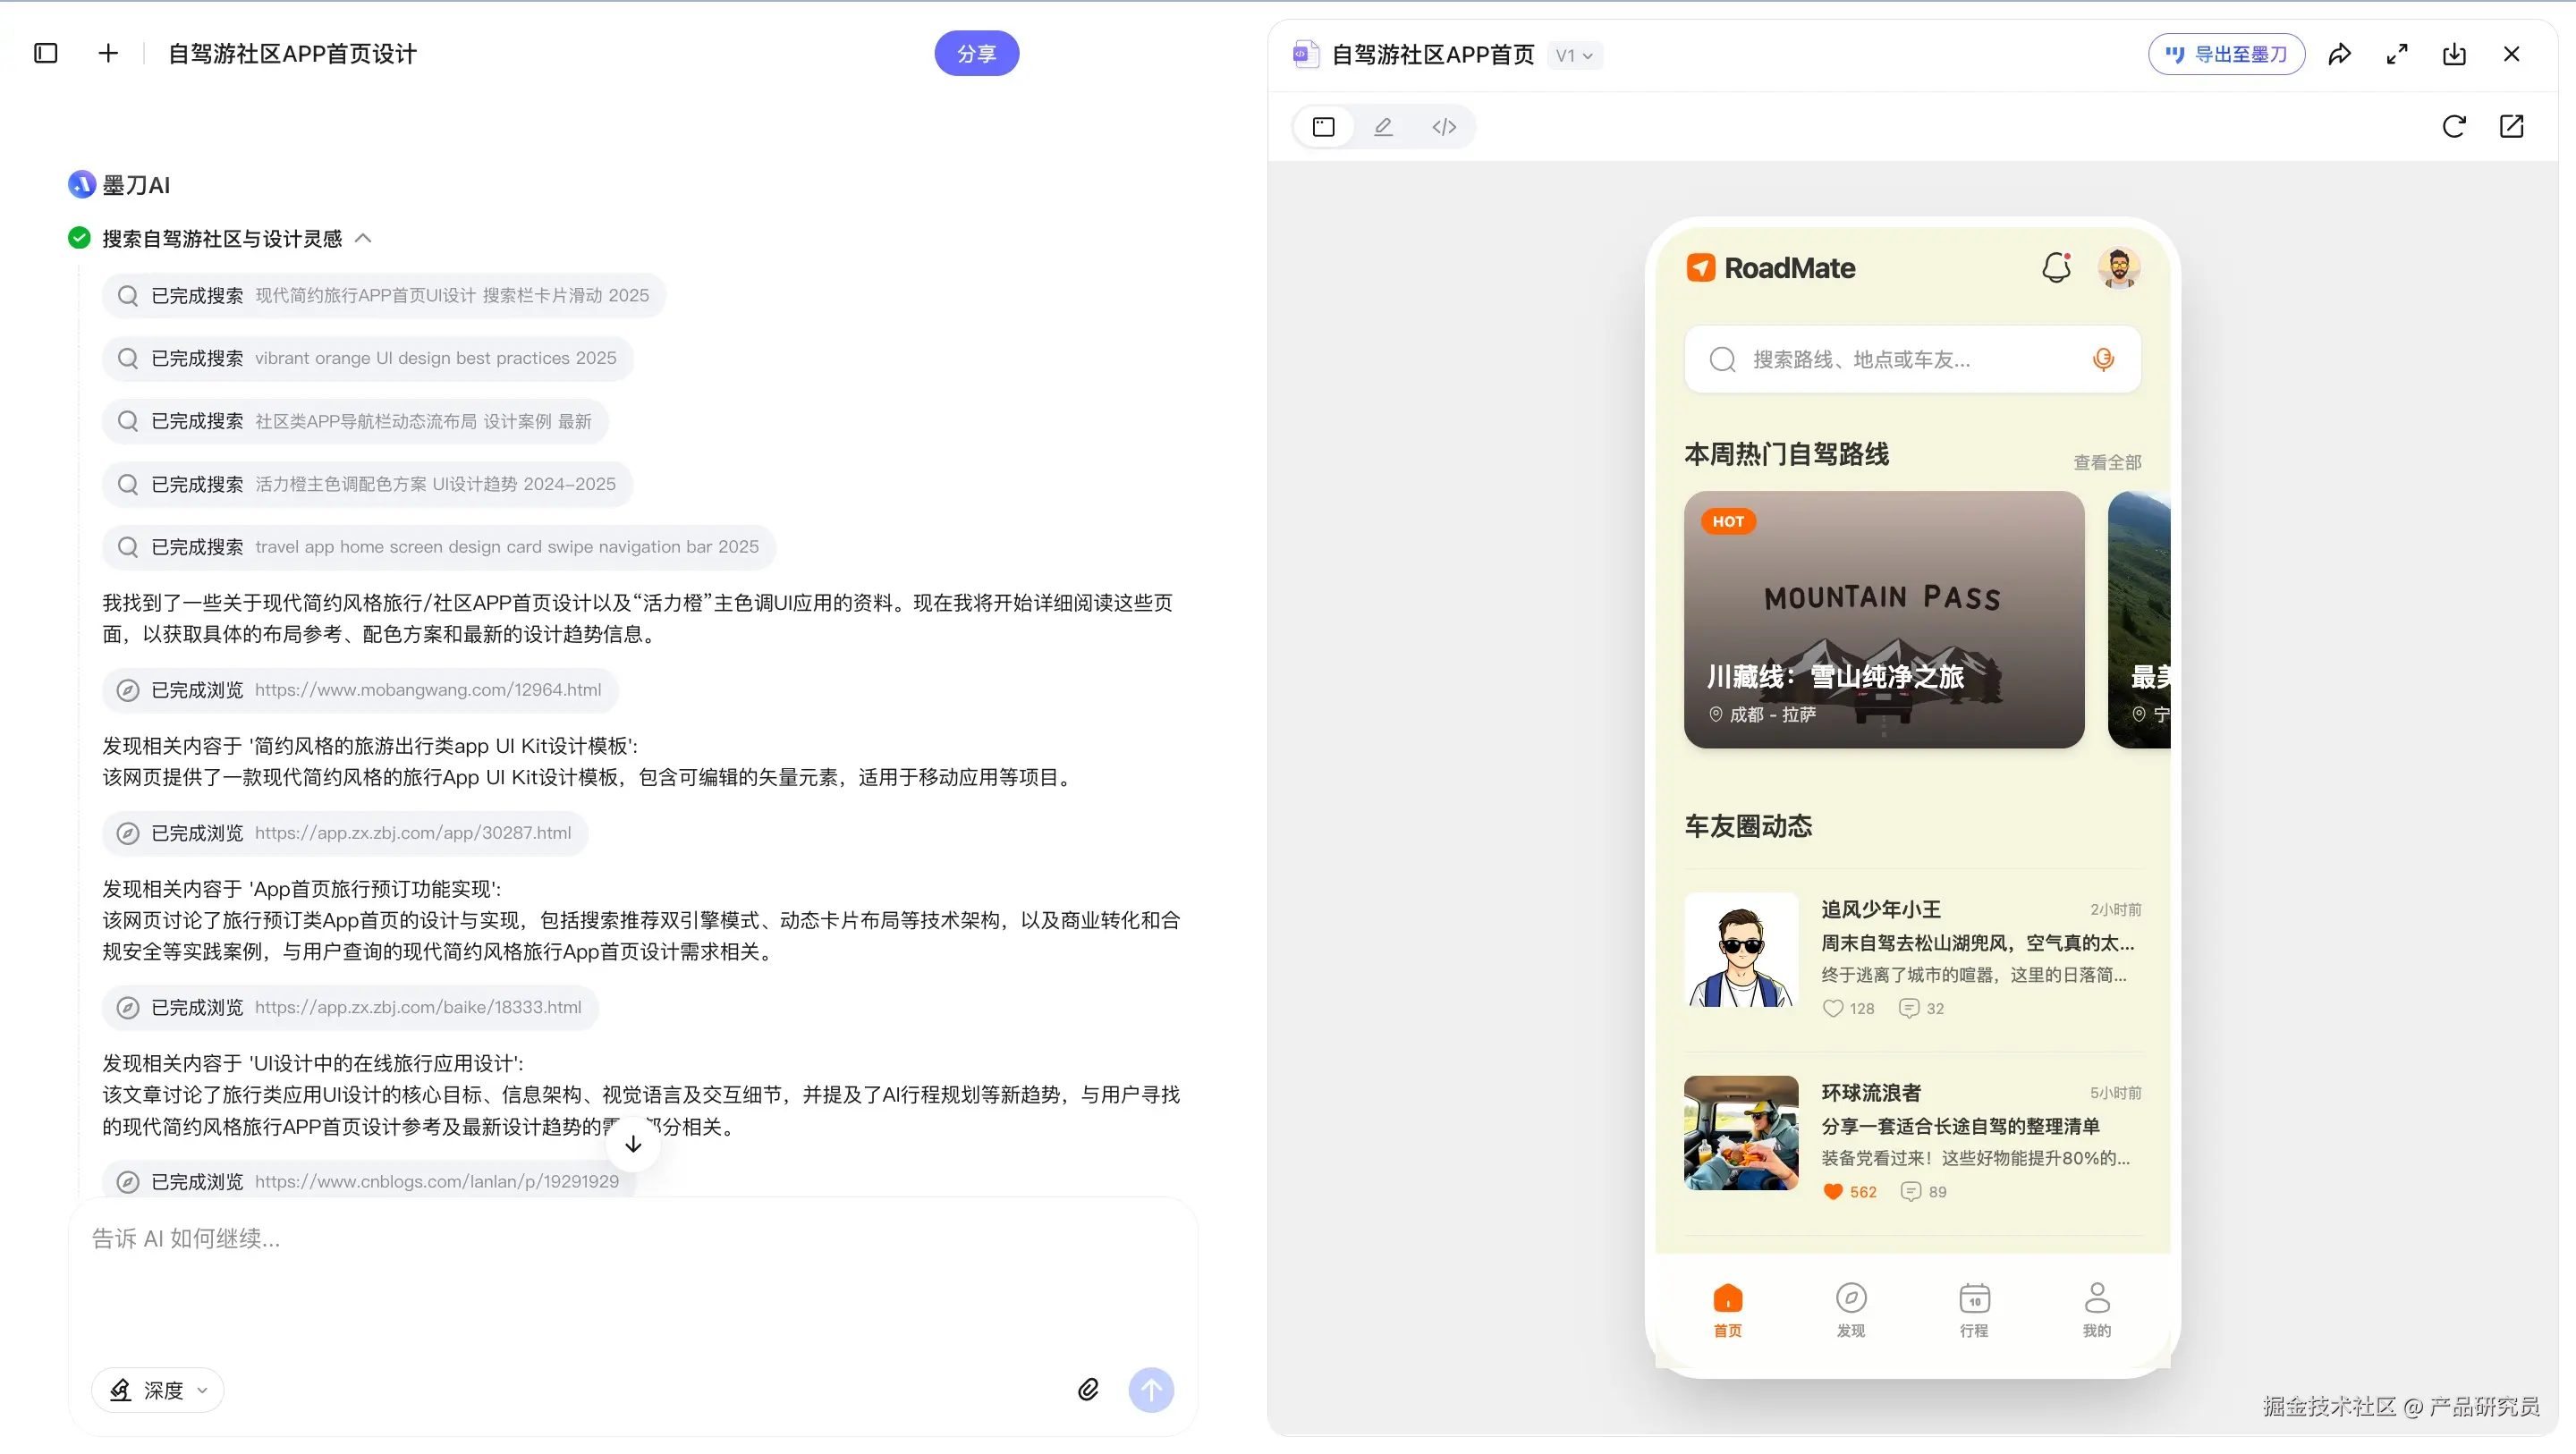The image size is (2576, 1454).
Task: Click the 导出至墨刀 button
Action: (x=2226, y=54)
